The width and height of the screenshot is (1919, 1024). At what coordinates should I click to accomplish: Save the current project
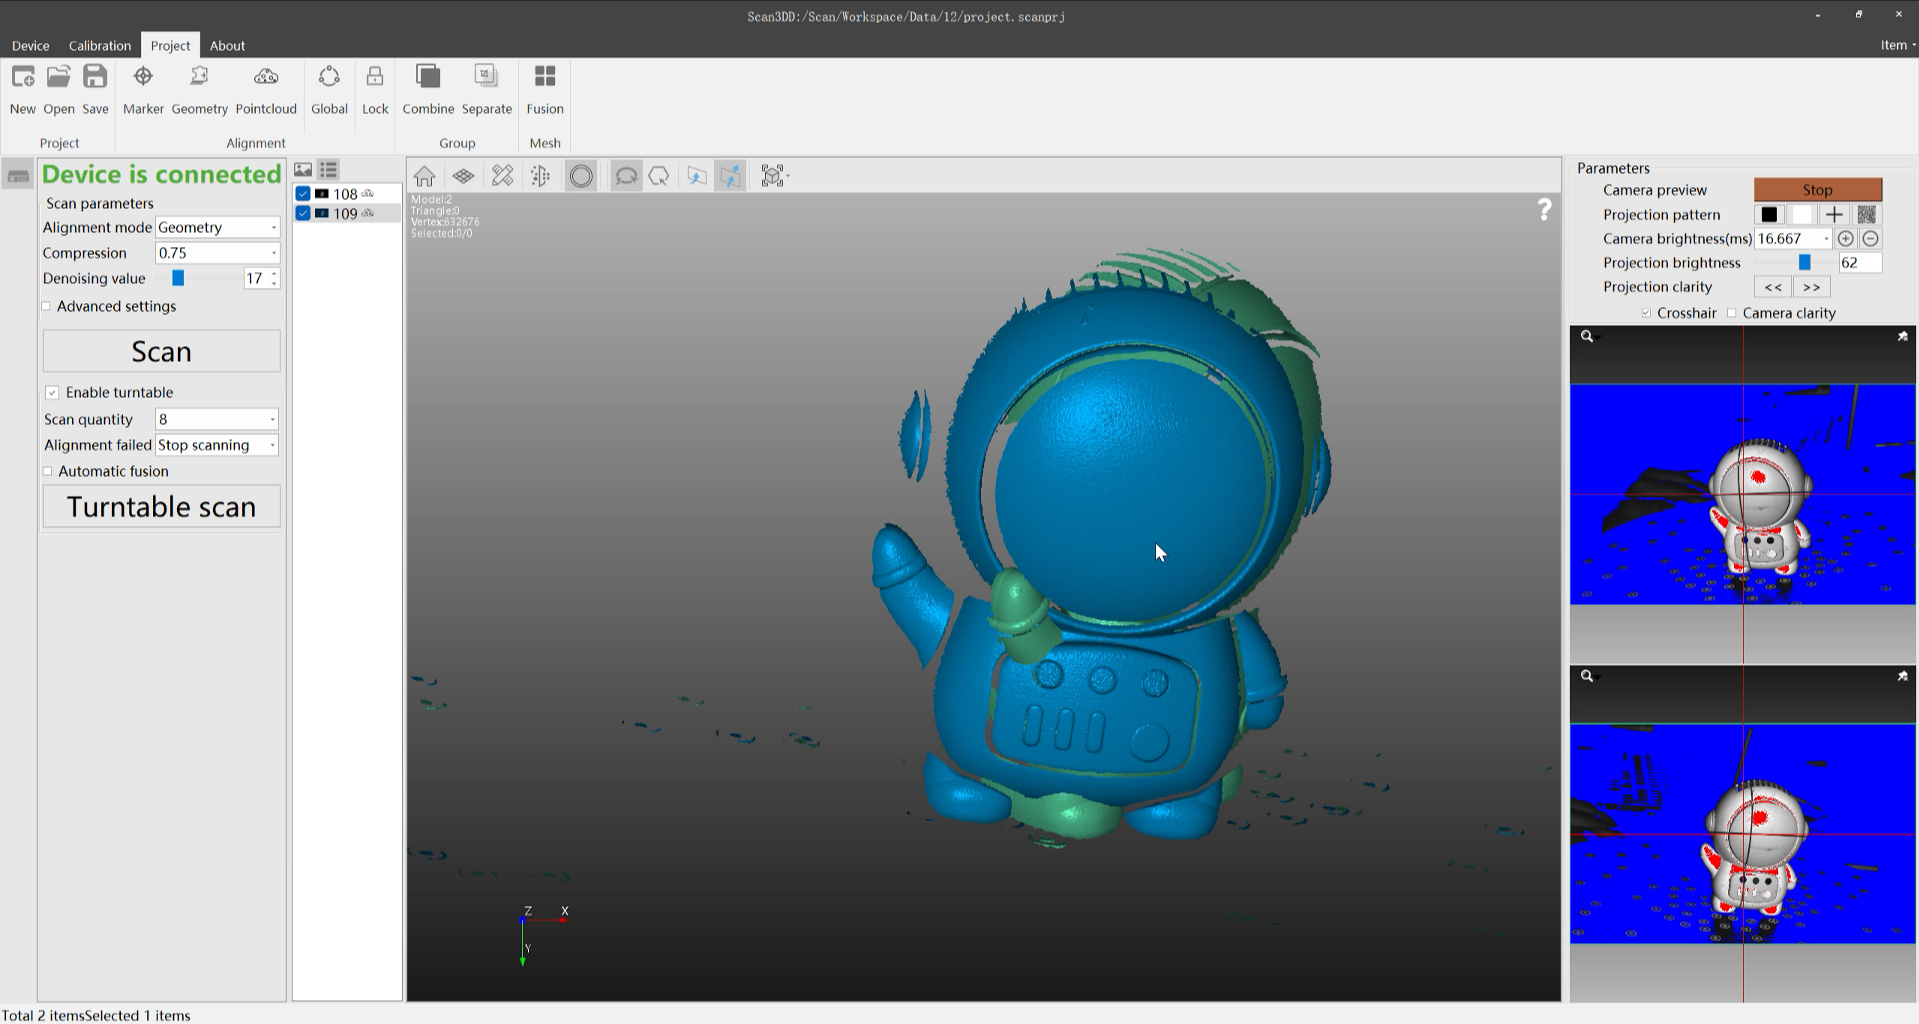95,90
